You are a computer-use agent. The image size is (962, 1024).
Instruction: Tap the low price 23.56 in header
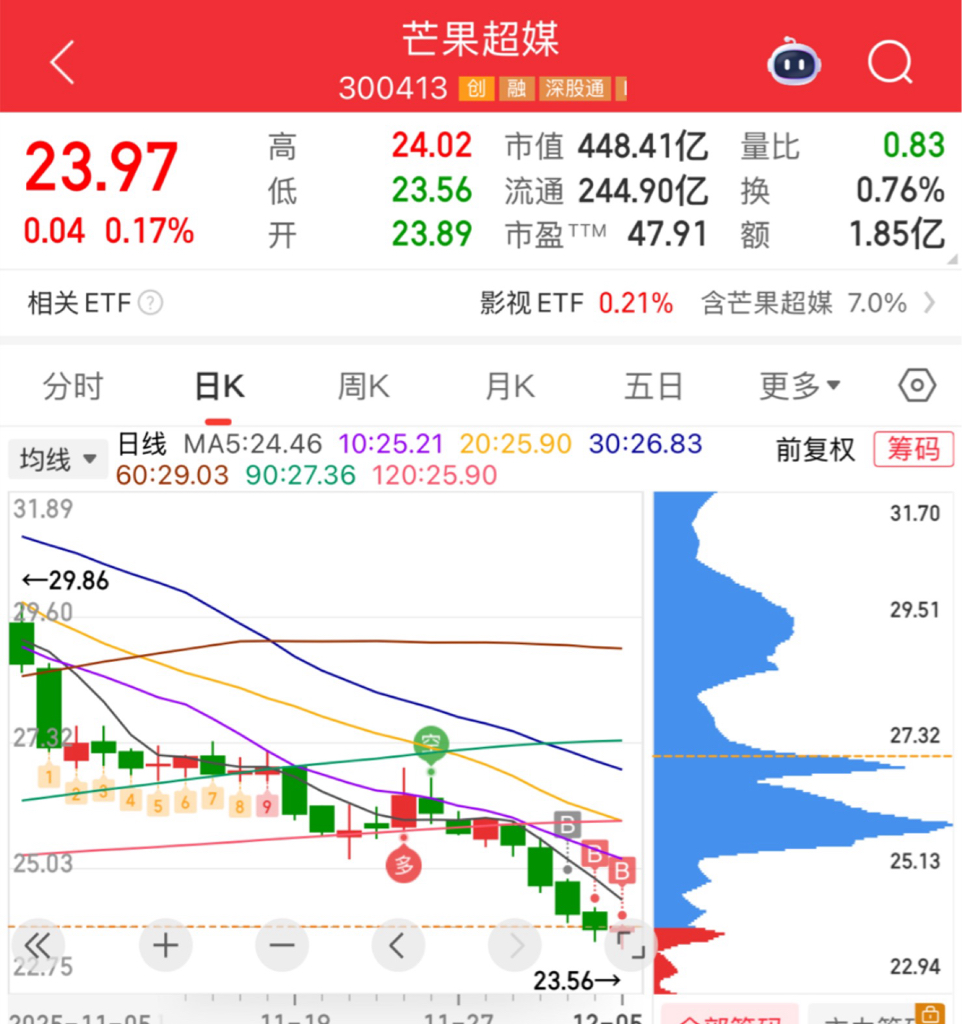[x=432, y=190]
